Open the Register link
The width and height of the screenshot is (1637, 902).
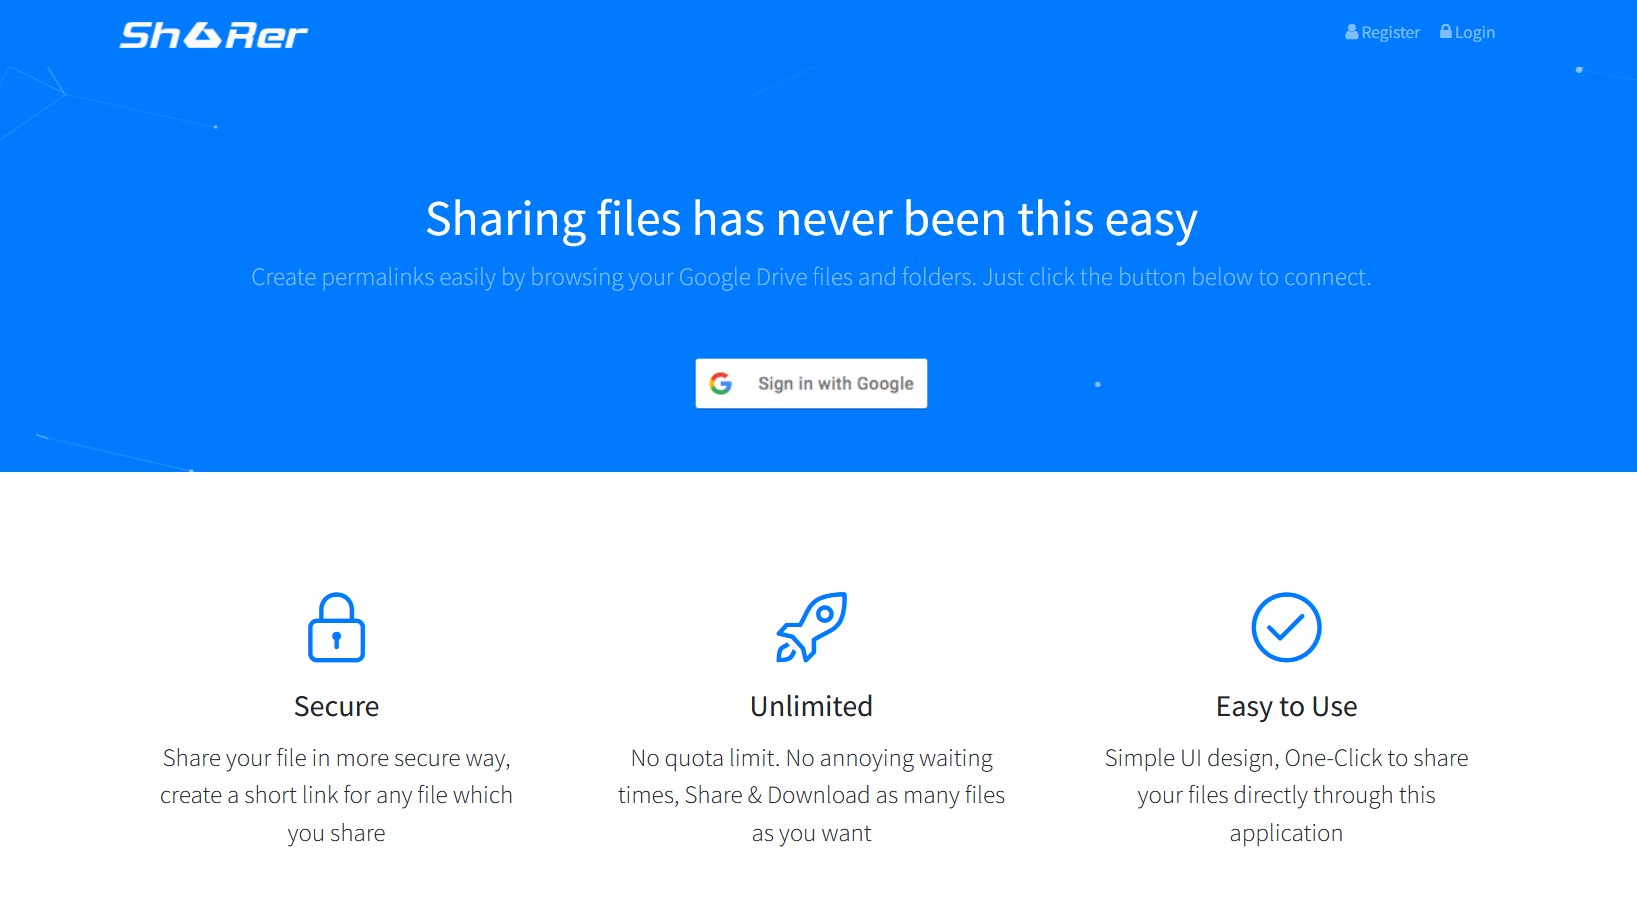click(x=1382, y=32)
